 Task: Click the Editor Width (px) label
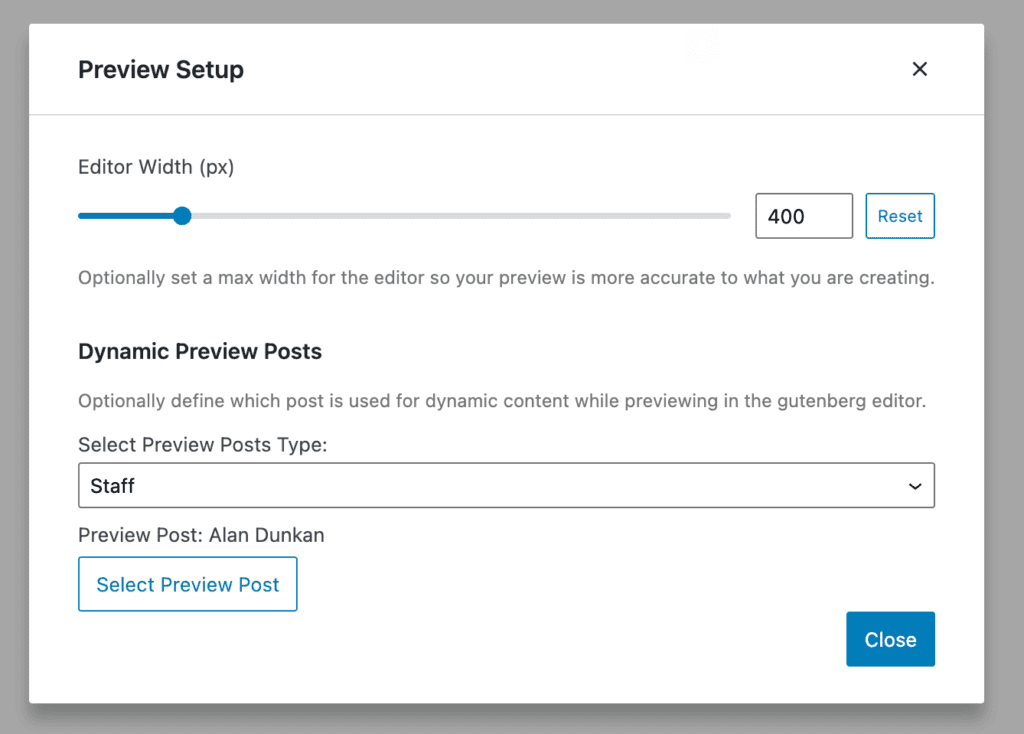pyautogui.click(x=156, y=167)
